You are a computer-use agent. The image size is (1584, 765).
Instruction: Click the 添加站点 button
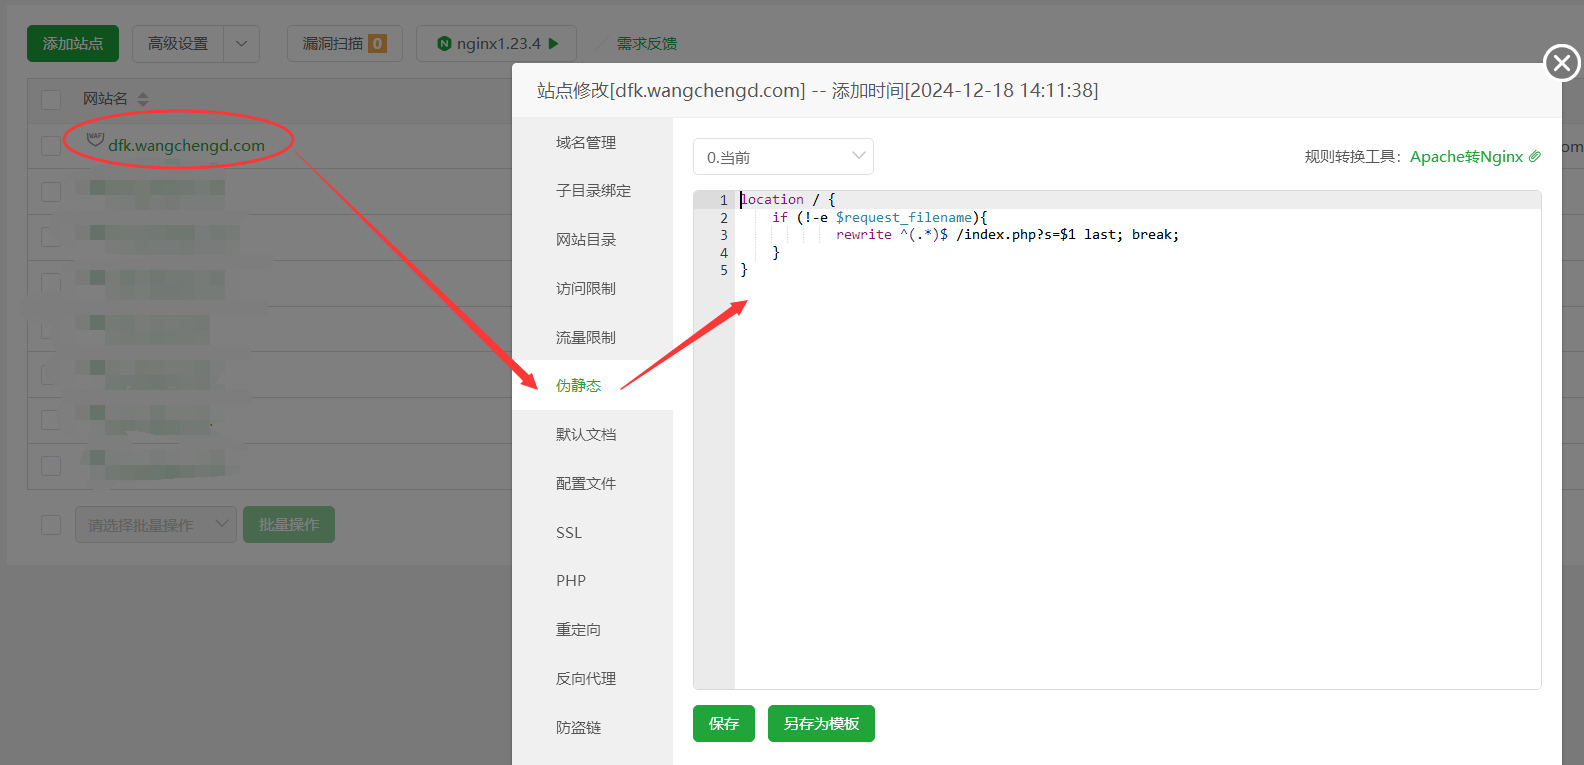(x=73, y=43)
